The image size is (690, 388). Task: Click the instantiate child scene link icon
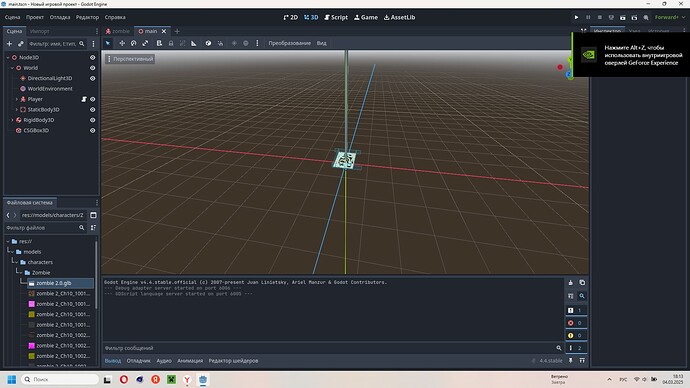coord(21,44)
